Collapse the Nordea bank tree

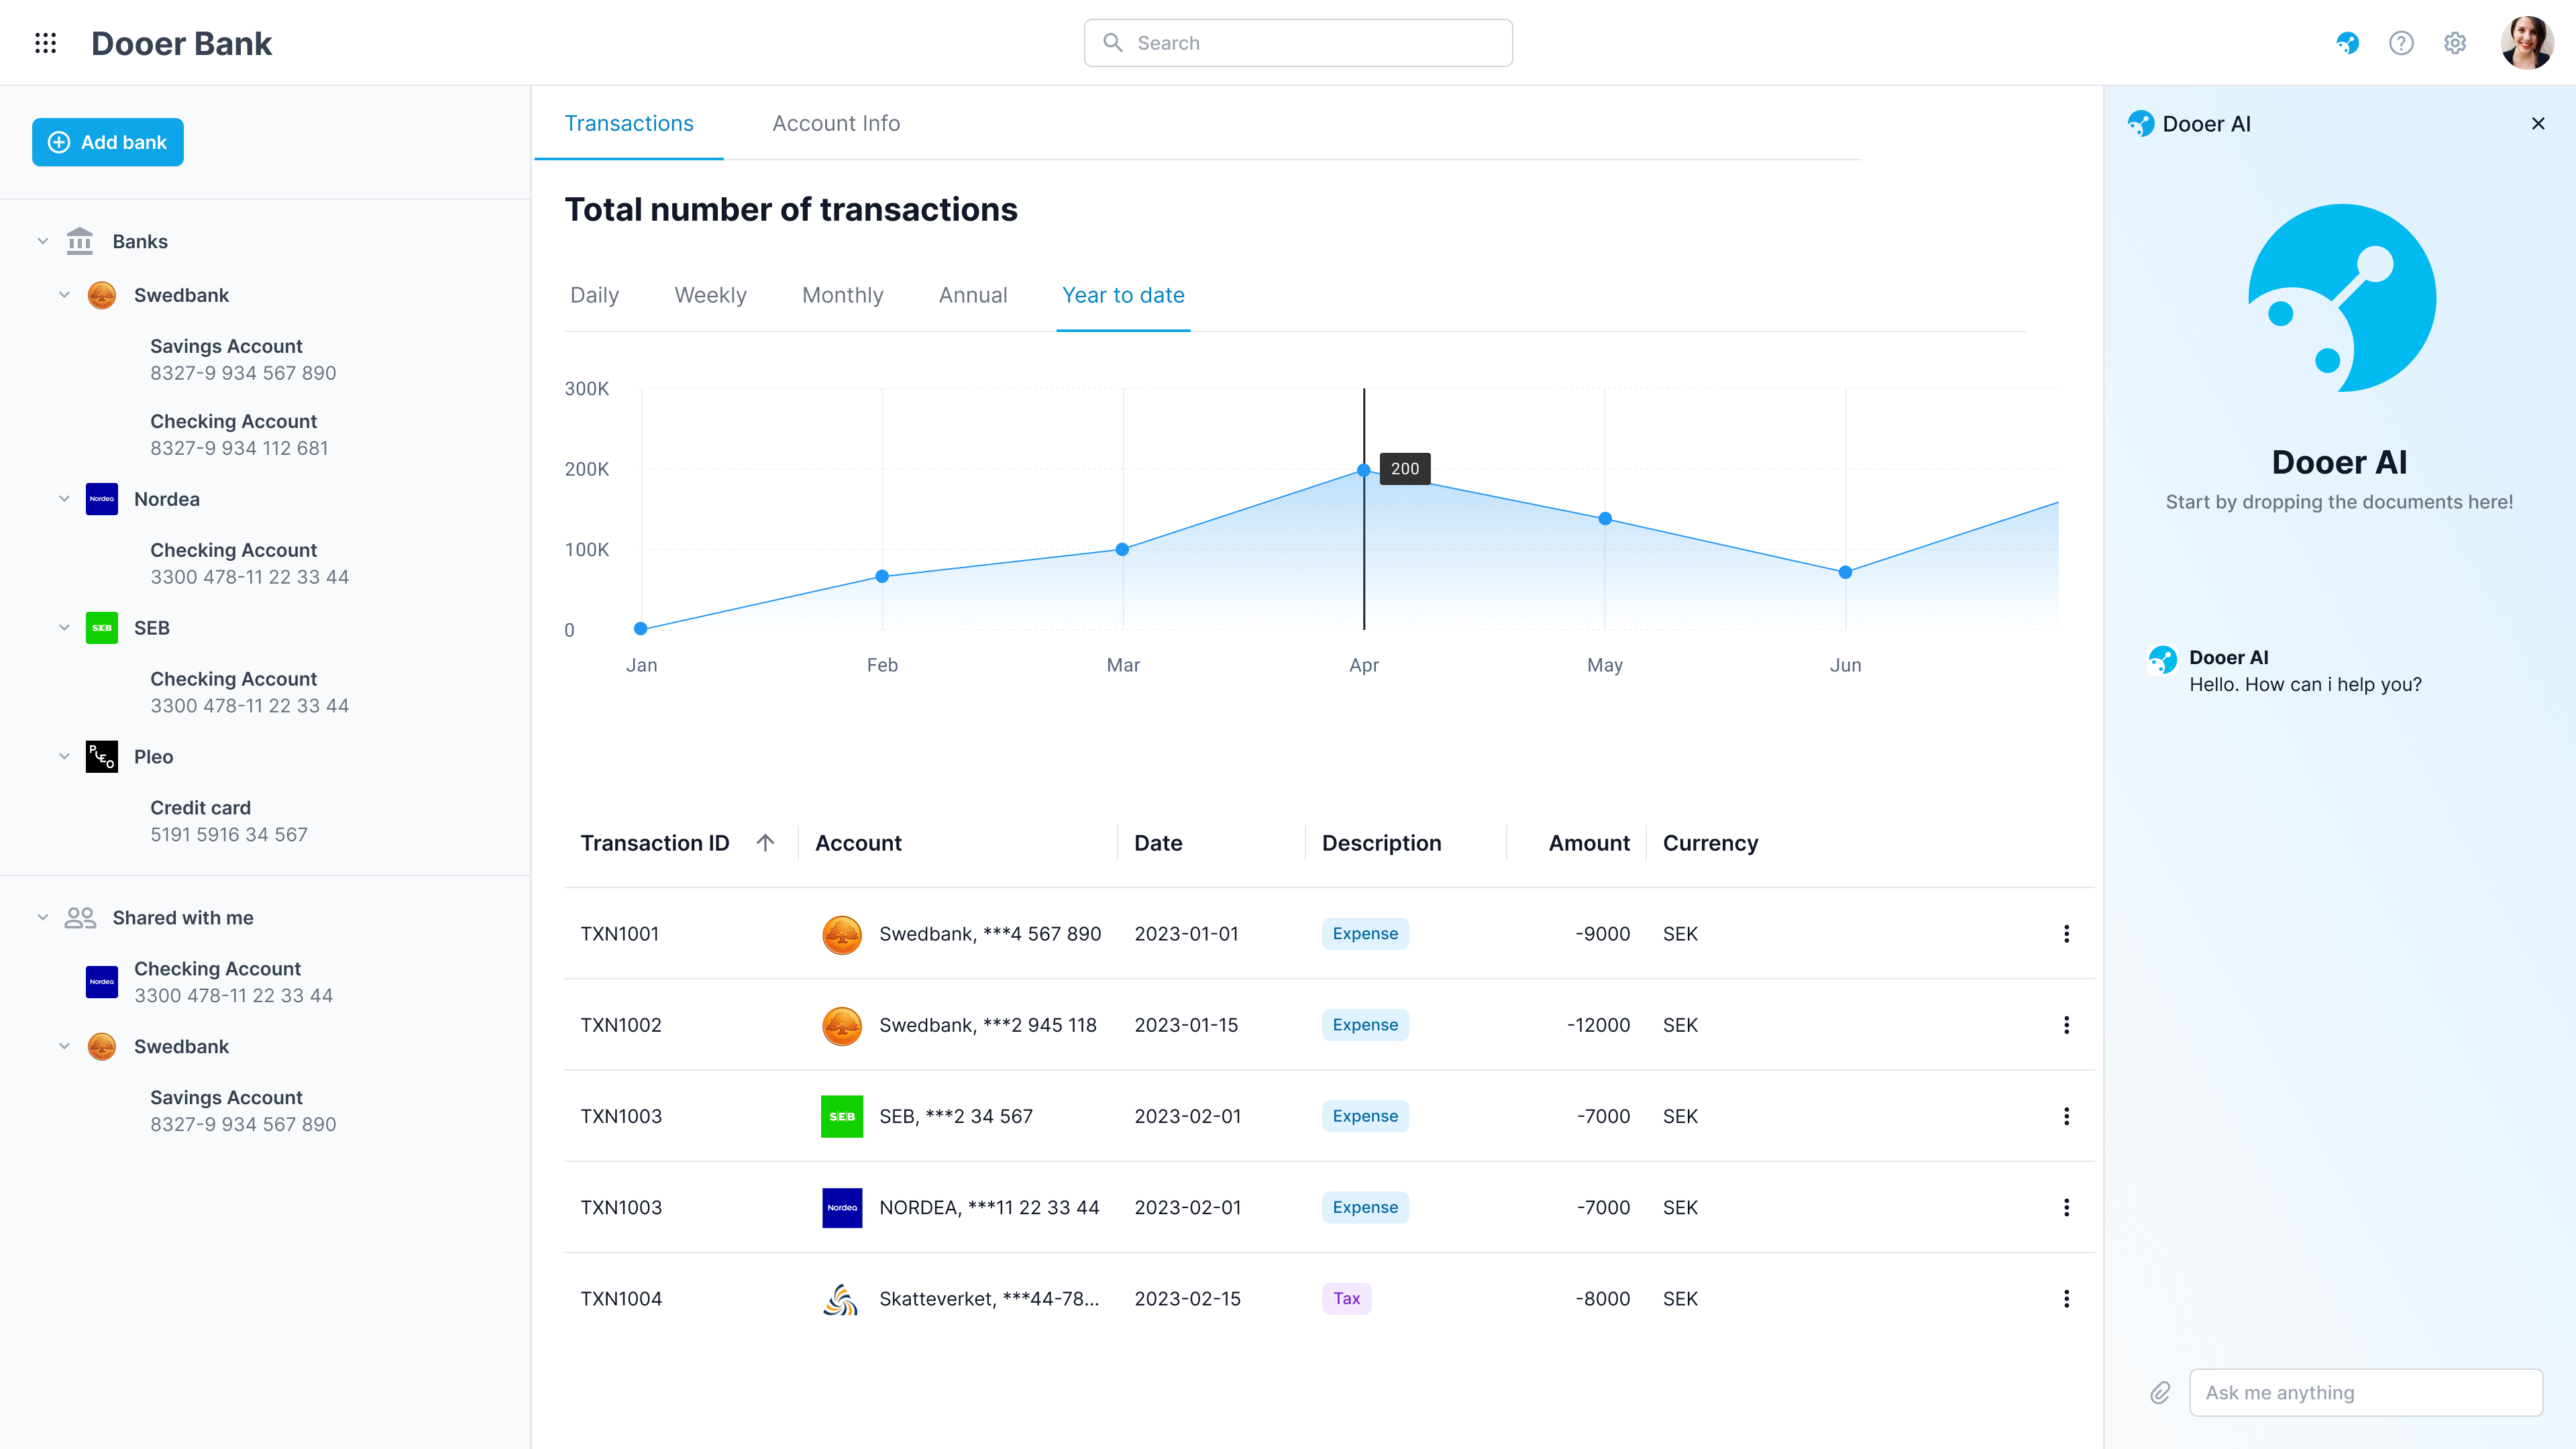pos(64,499)
